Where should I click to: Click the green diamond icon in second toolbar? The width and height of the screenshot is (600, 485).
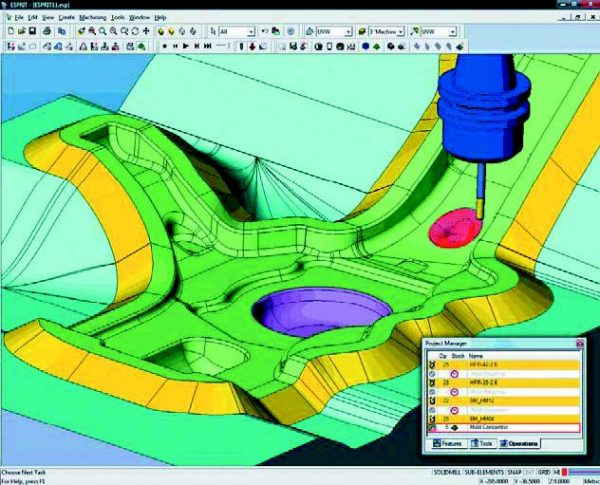[x=376, y=46]
